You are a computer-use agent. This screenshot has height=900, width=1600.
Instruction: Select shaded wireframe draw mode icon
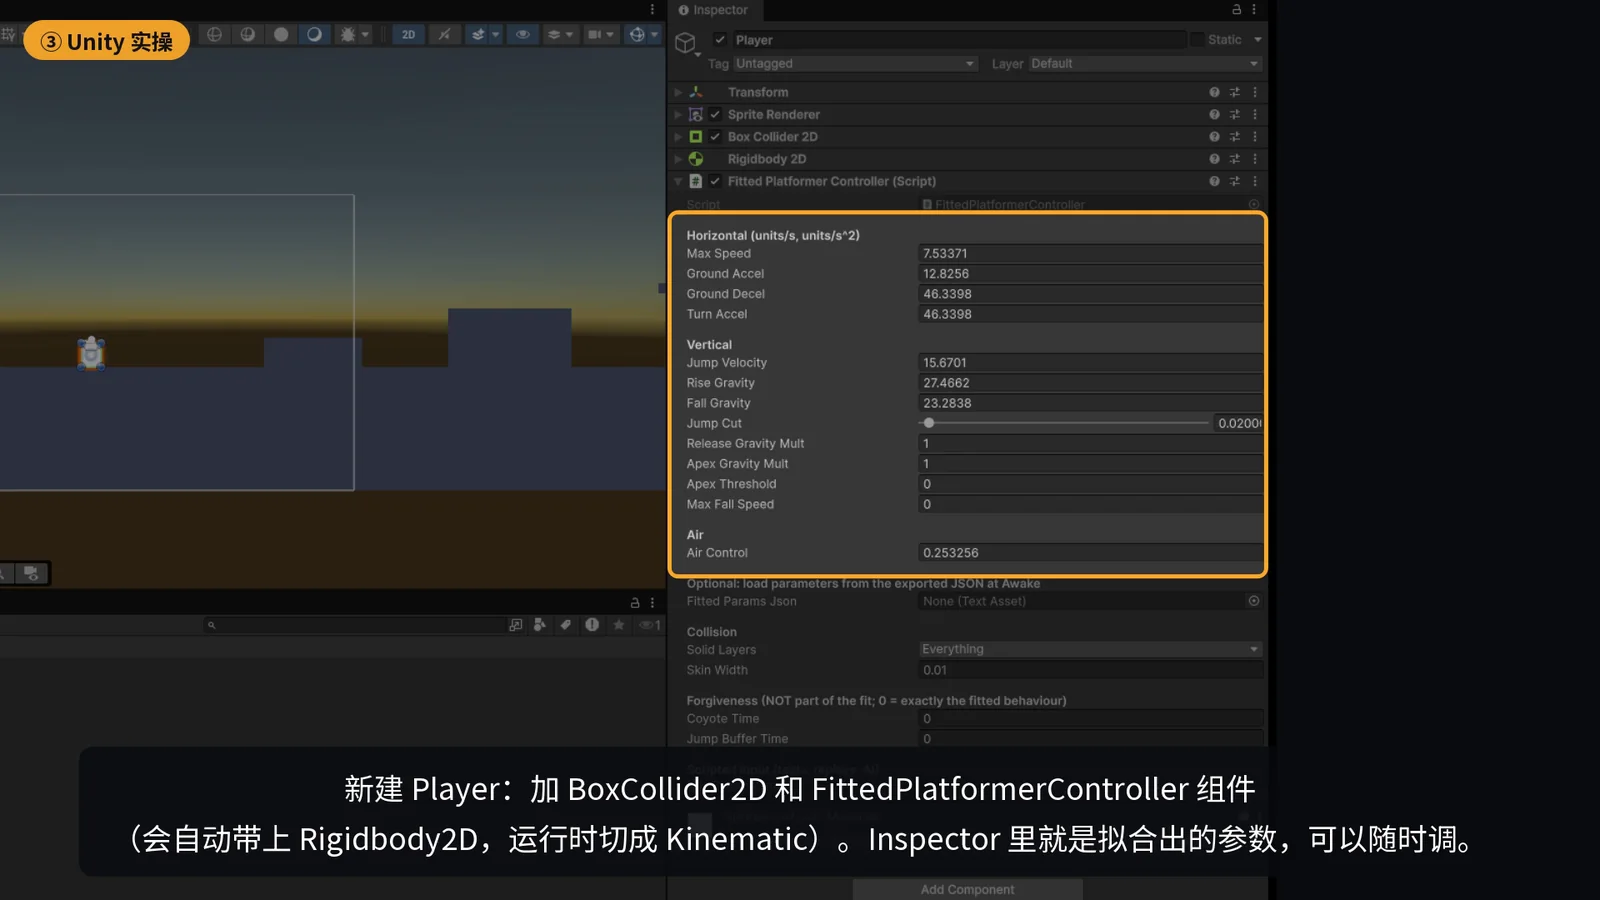click(247, 34)
